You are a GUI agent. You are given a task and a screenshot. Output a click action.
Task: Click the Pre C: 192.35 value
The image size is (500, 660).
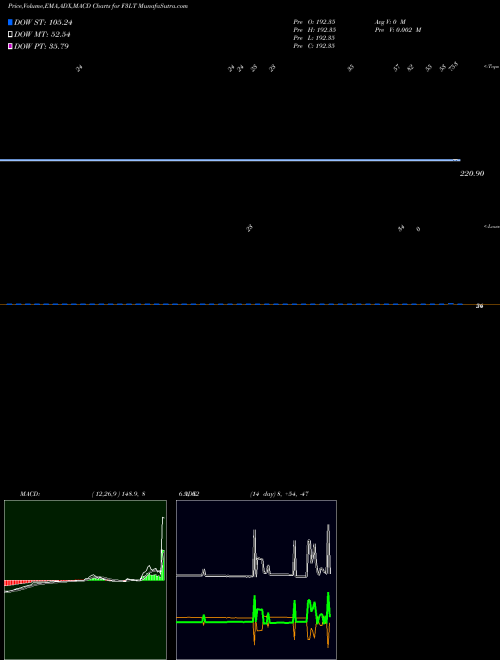(314, 46)
